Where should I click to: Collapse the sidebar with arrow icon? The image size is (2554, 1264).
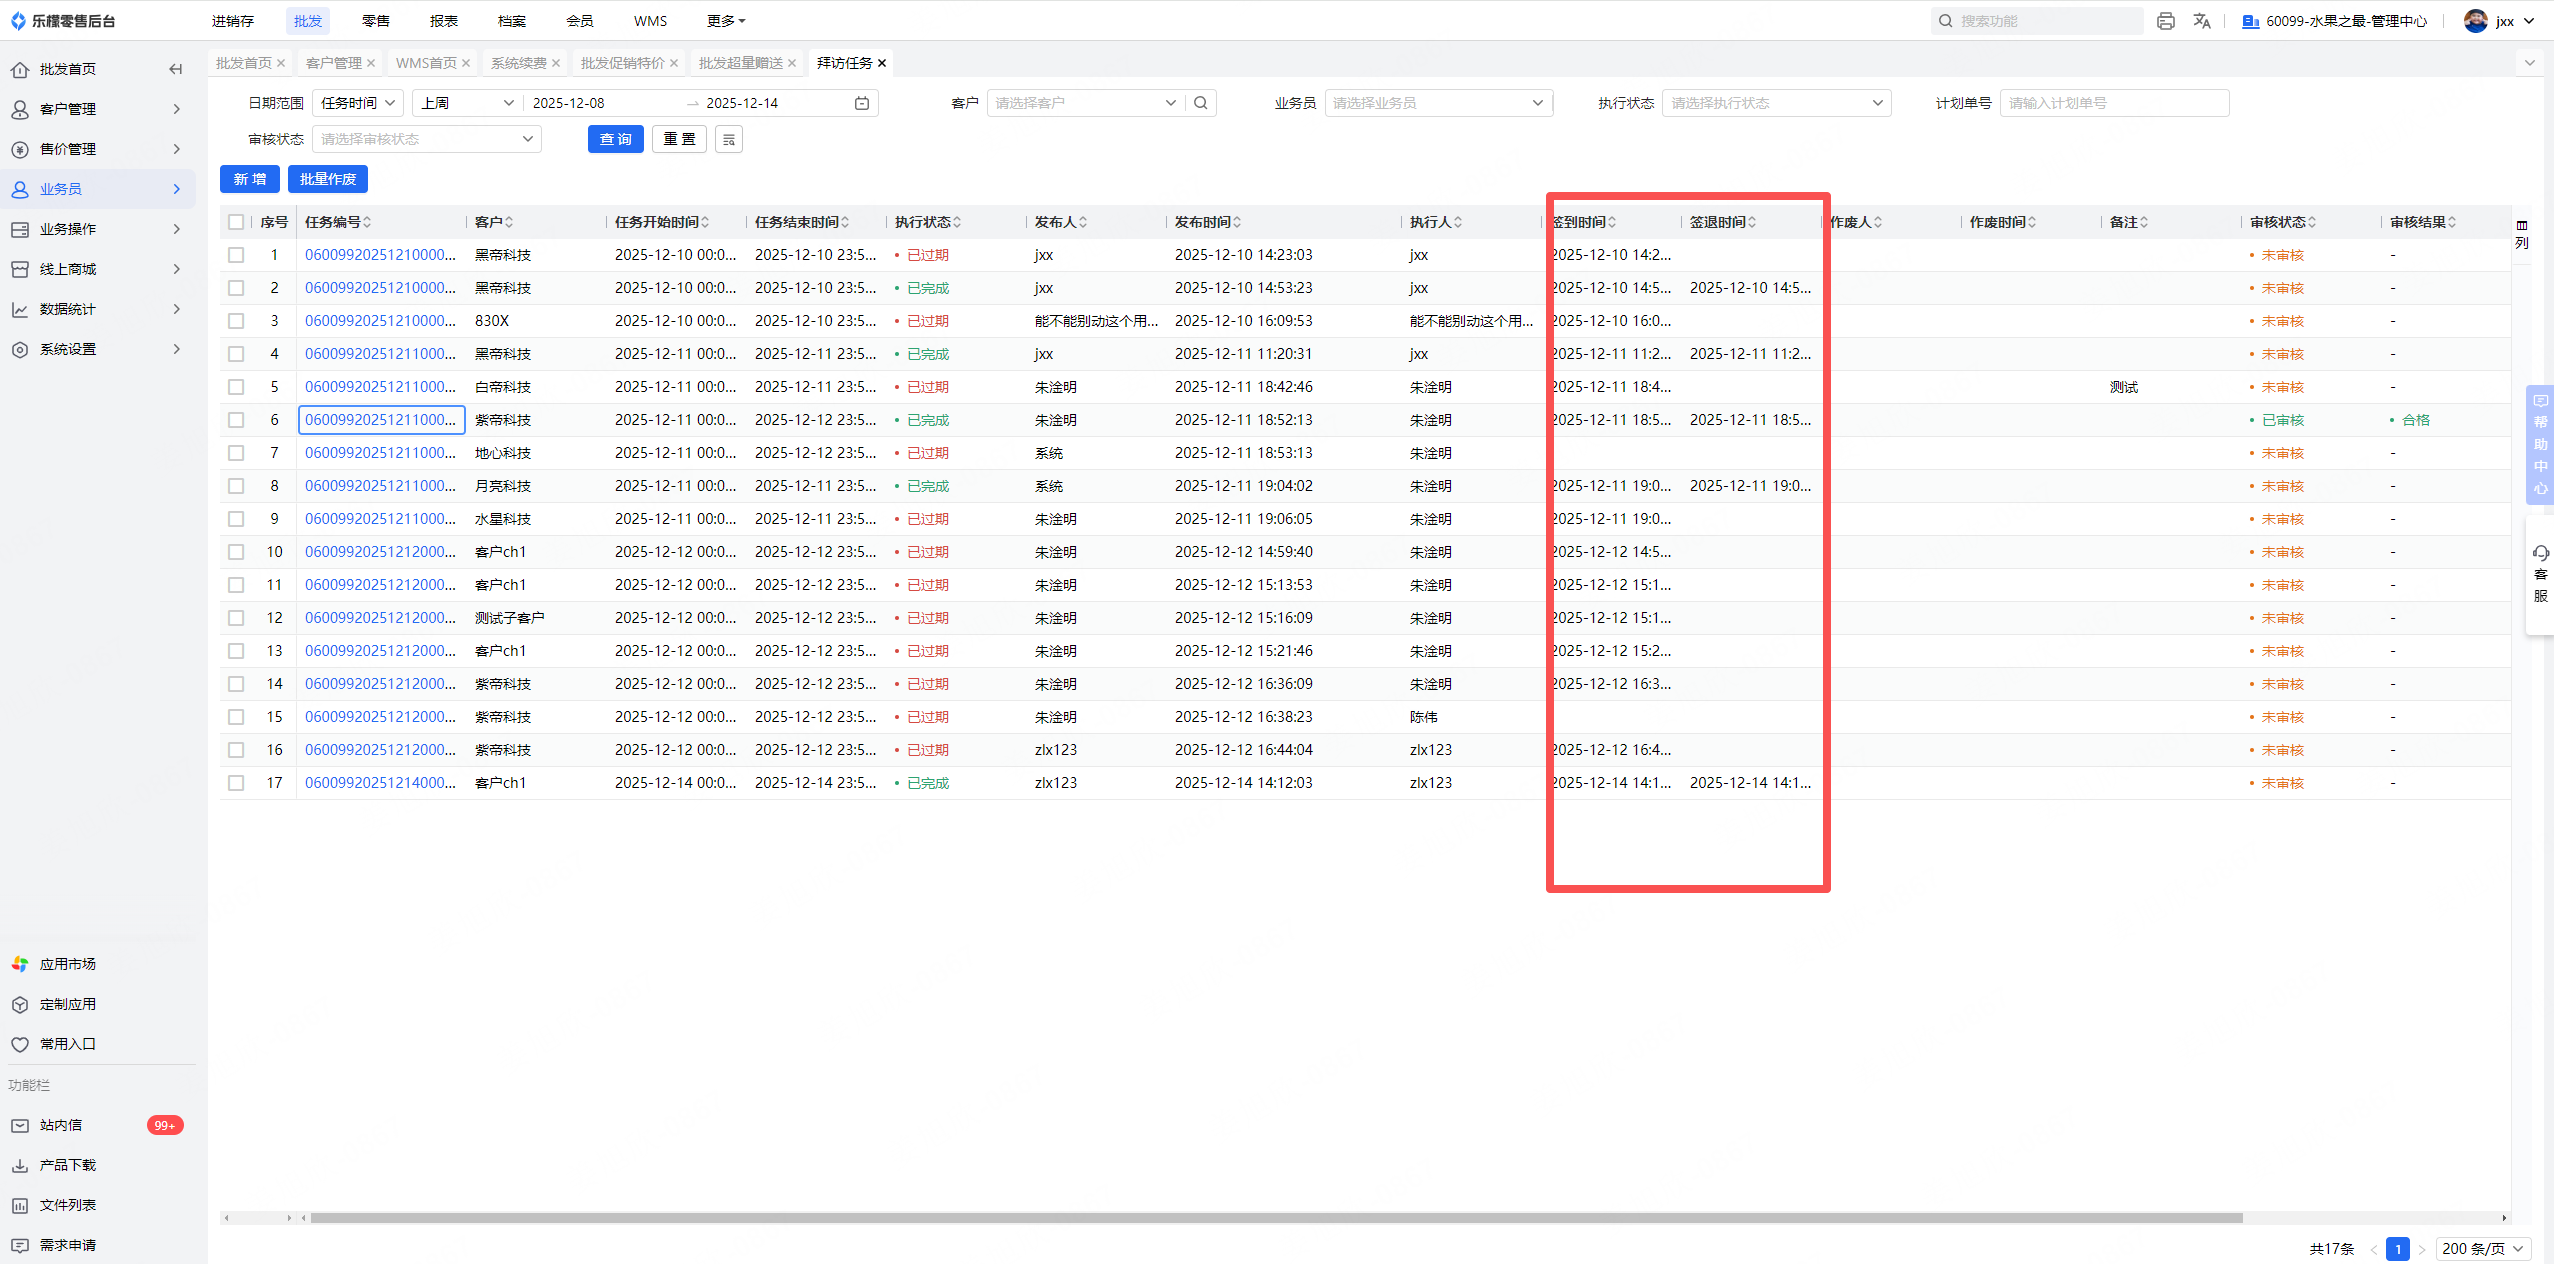point(176,69)
